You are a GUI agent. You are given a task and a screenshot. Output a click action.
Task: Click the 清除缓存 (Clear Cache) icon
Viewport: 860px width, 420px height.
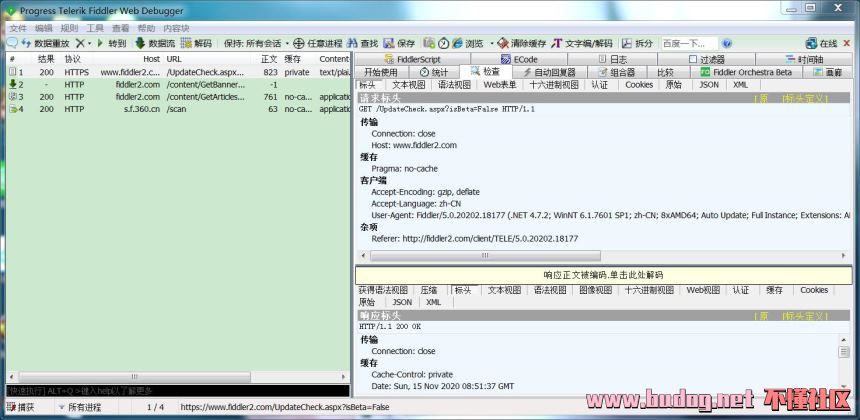pyautogui.click(x=503, y=44)
